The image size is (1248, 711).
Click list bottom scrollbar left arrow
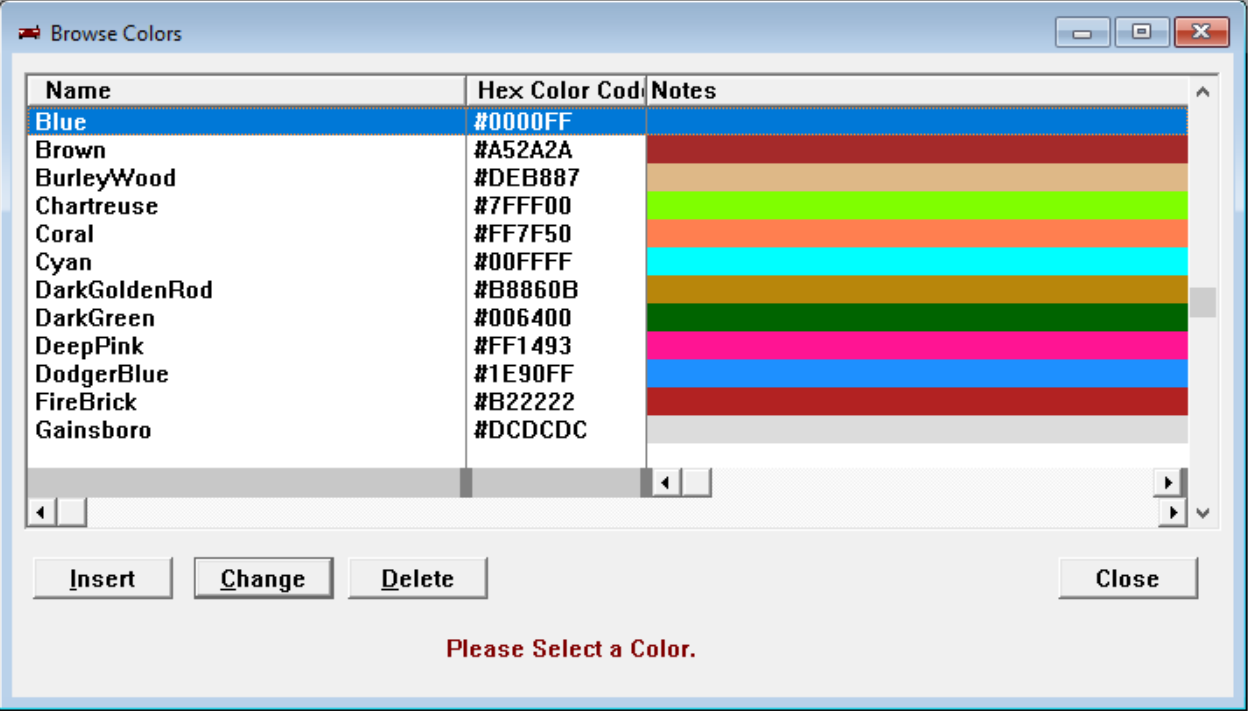pyautogui.click(x=41, y=513)
